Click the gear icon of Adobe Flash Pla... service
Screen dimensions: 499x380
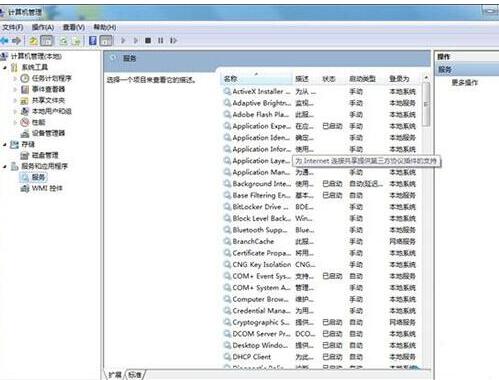tap(227, 114)
